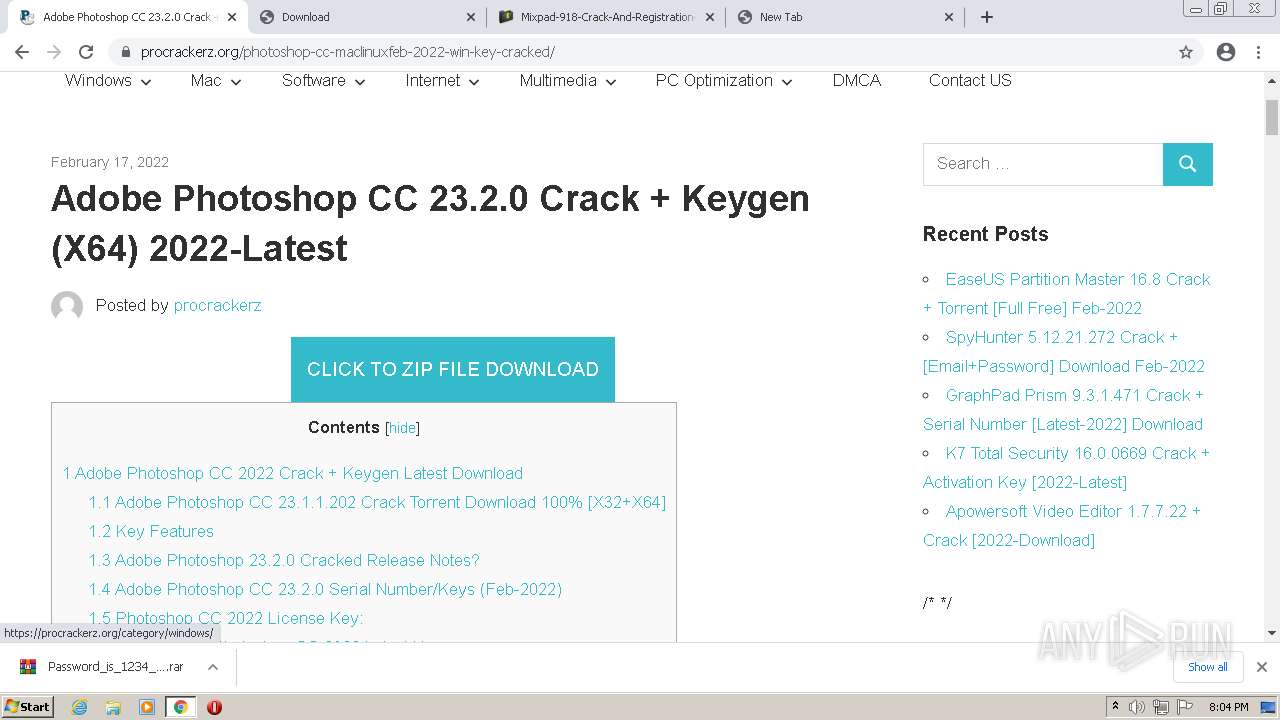Jump to 1.1 Crack Torrent Download section

[x=377, y=503]
